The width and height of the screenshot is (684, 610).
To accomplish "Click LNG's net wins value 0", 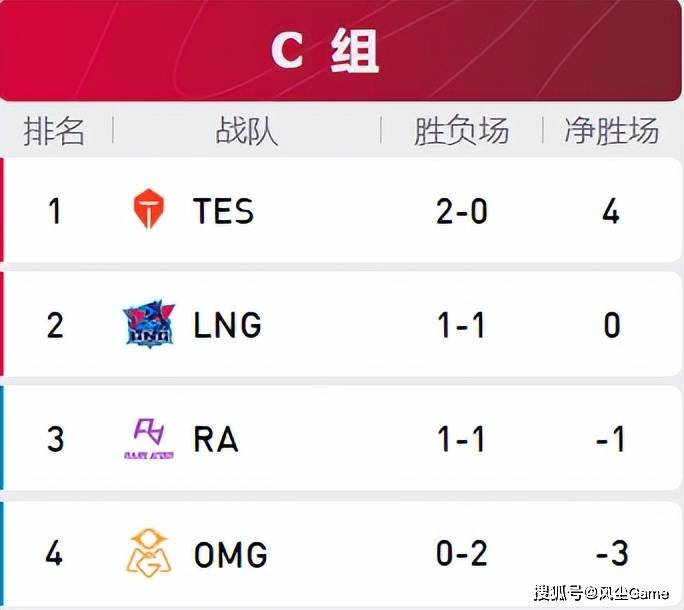I will pos(612,325).
